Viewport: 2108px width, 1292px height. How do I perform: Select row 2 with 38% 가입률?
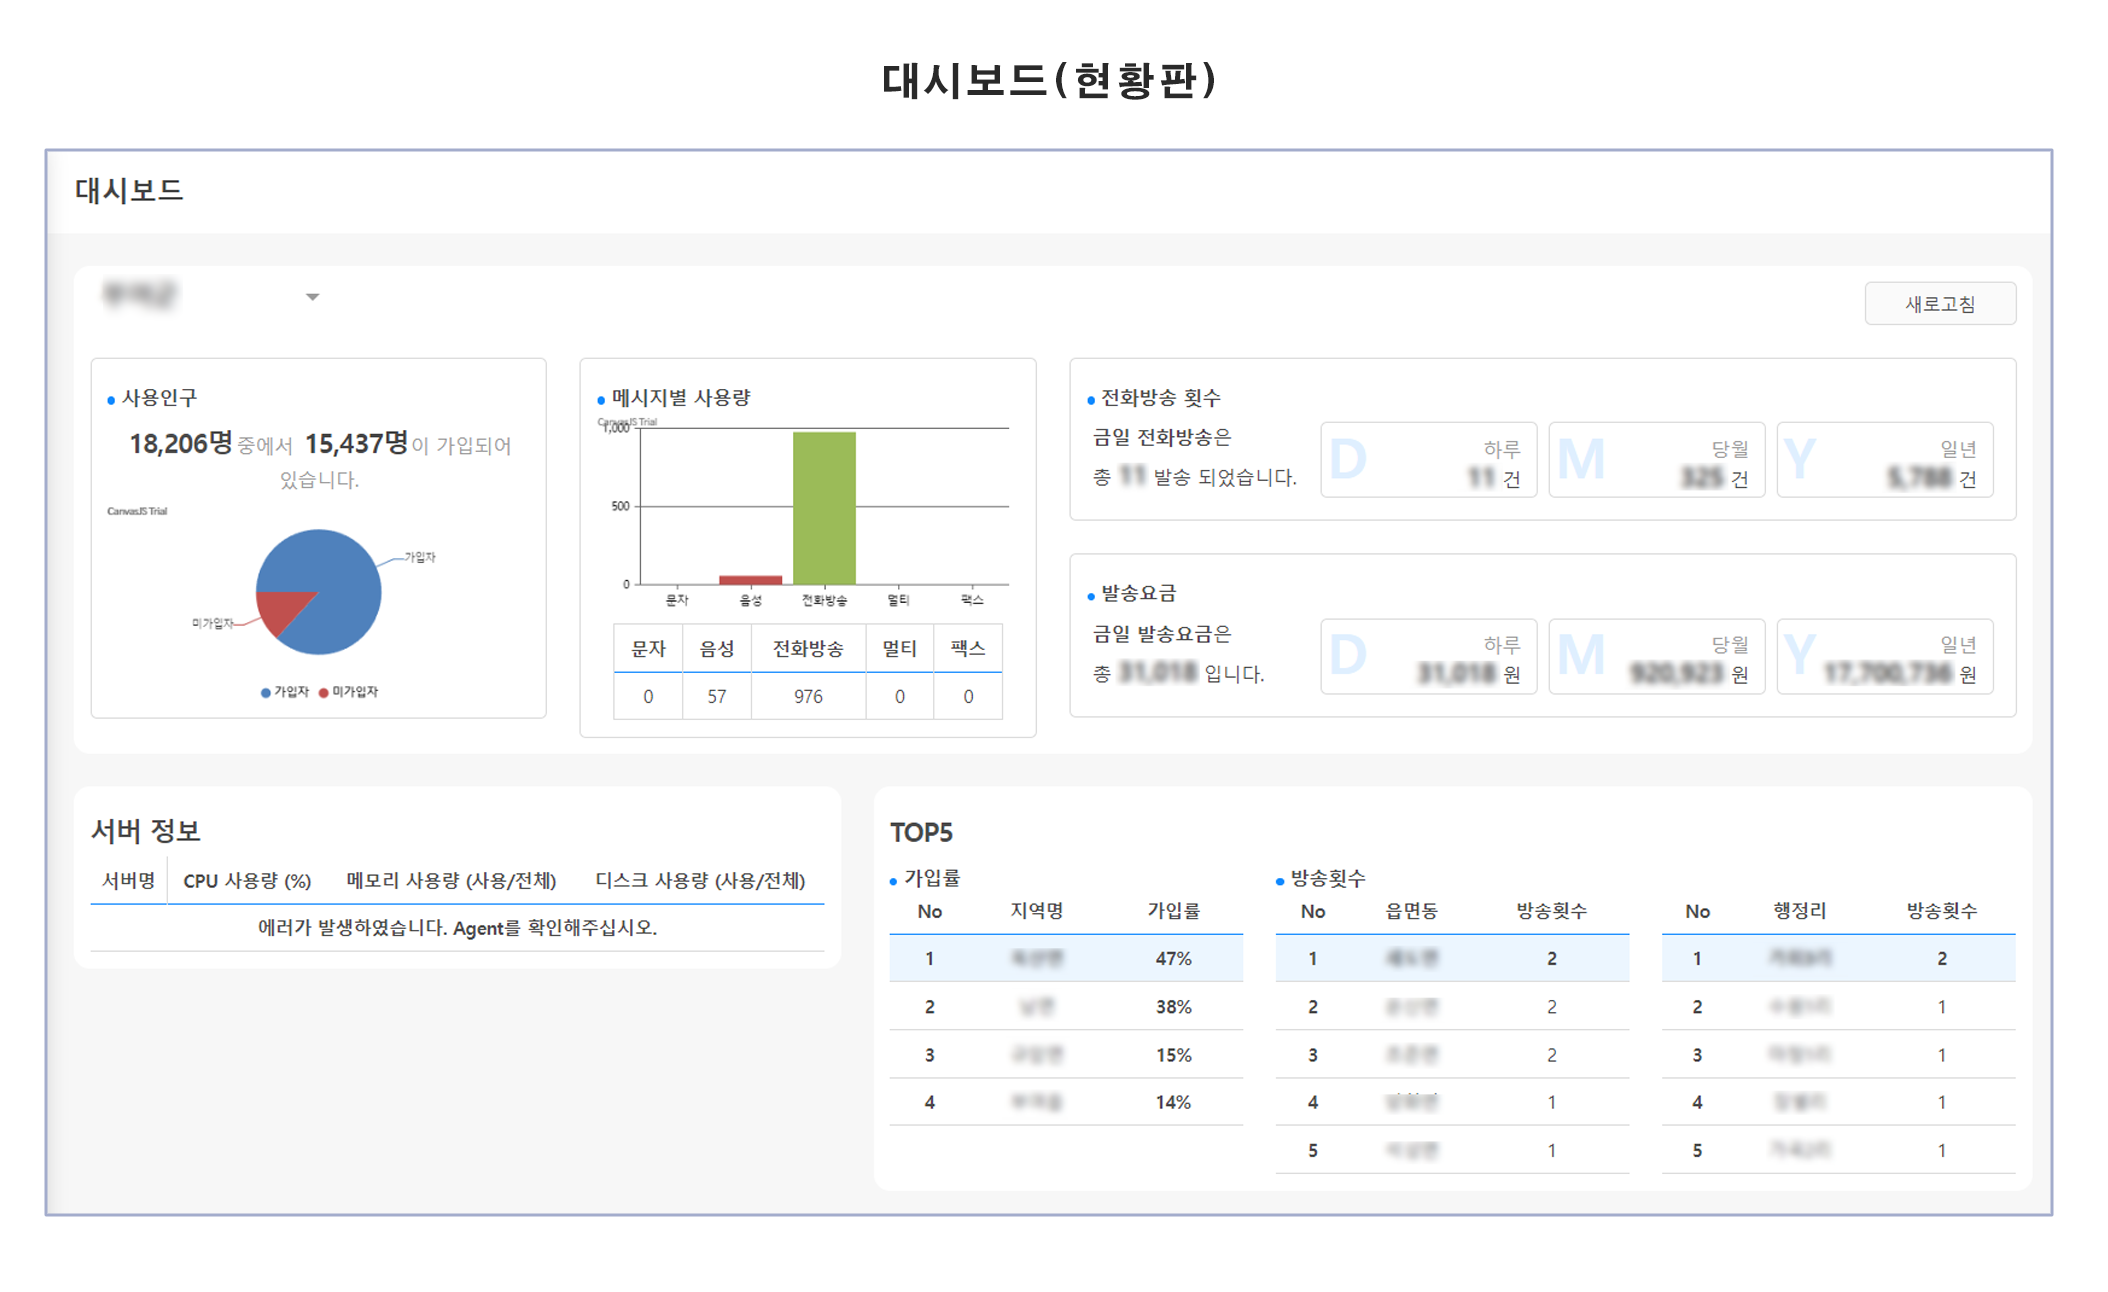point(1065,1007)
